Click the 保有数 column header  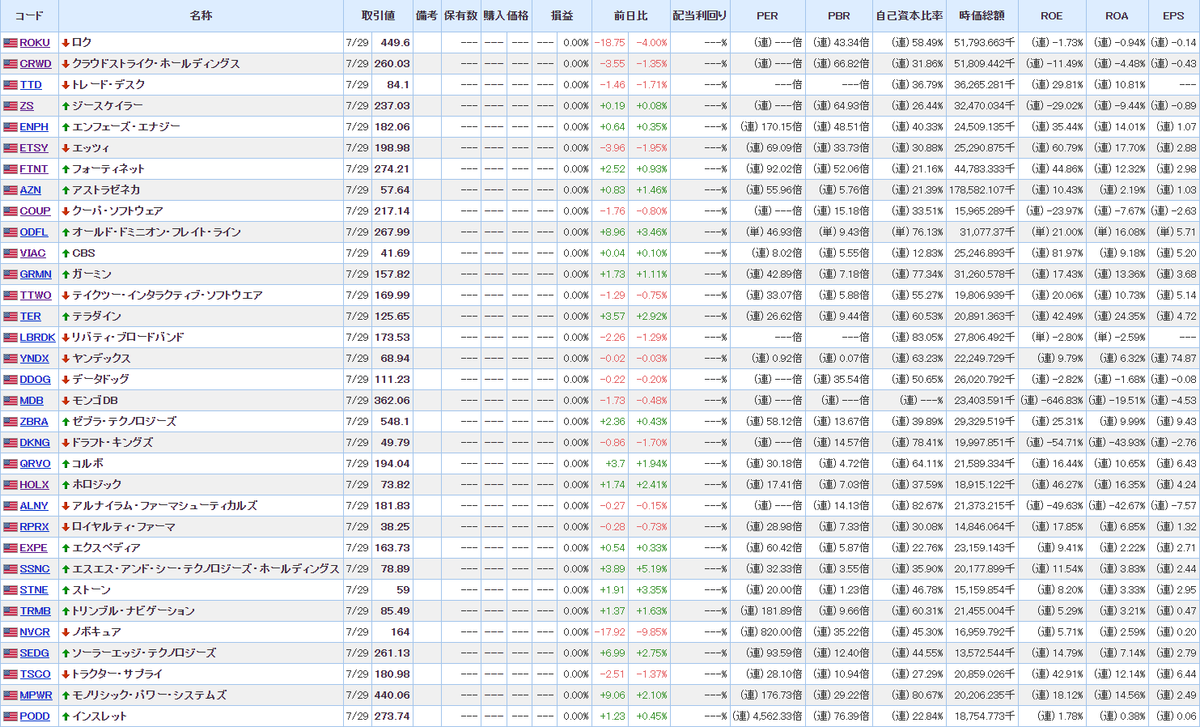pyautogui.click(x=461, y=16)
